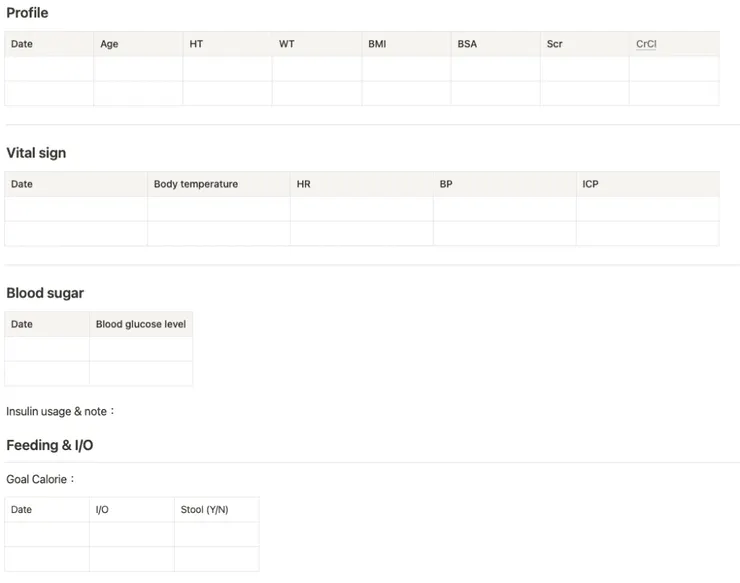Click first empty cell under Blood glucose level
This screenshot has width=740, height=583.
[x=141, y=349]
